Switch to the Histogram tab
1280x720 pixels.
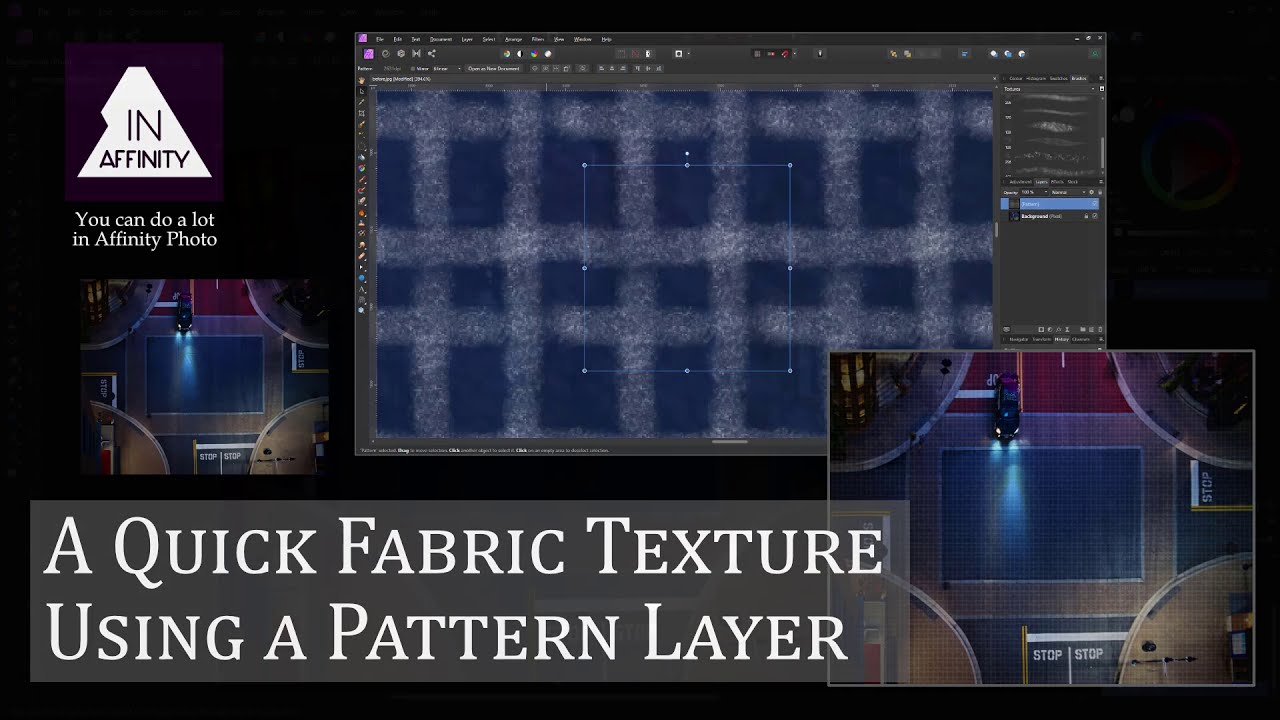point(1036,78)
